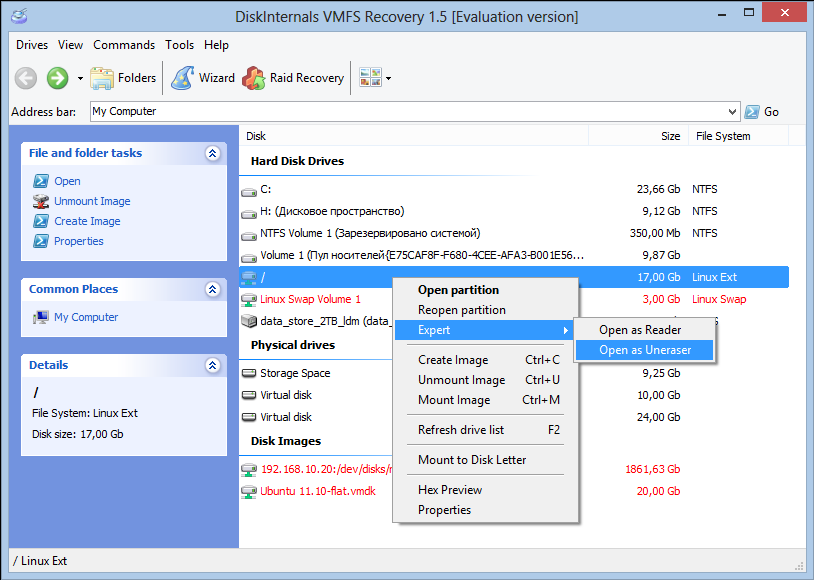
Task: Click the Go button label
Action: (x=771, y=112)
